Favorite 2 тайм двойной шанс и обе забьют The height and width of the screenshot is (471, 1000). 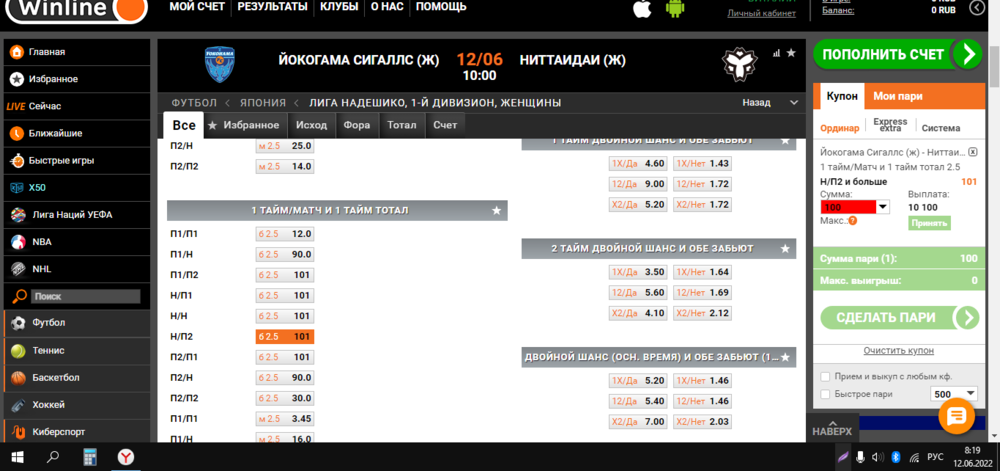[x=785, y=249]
